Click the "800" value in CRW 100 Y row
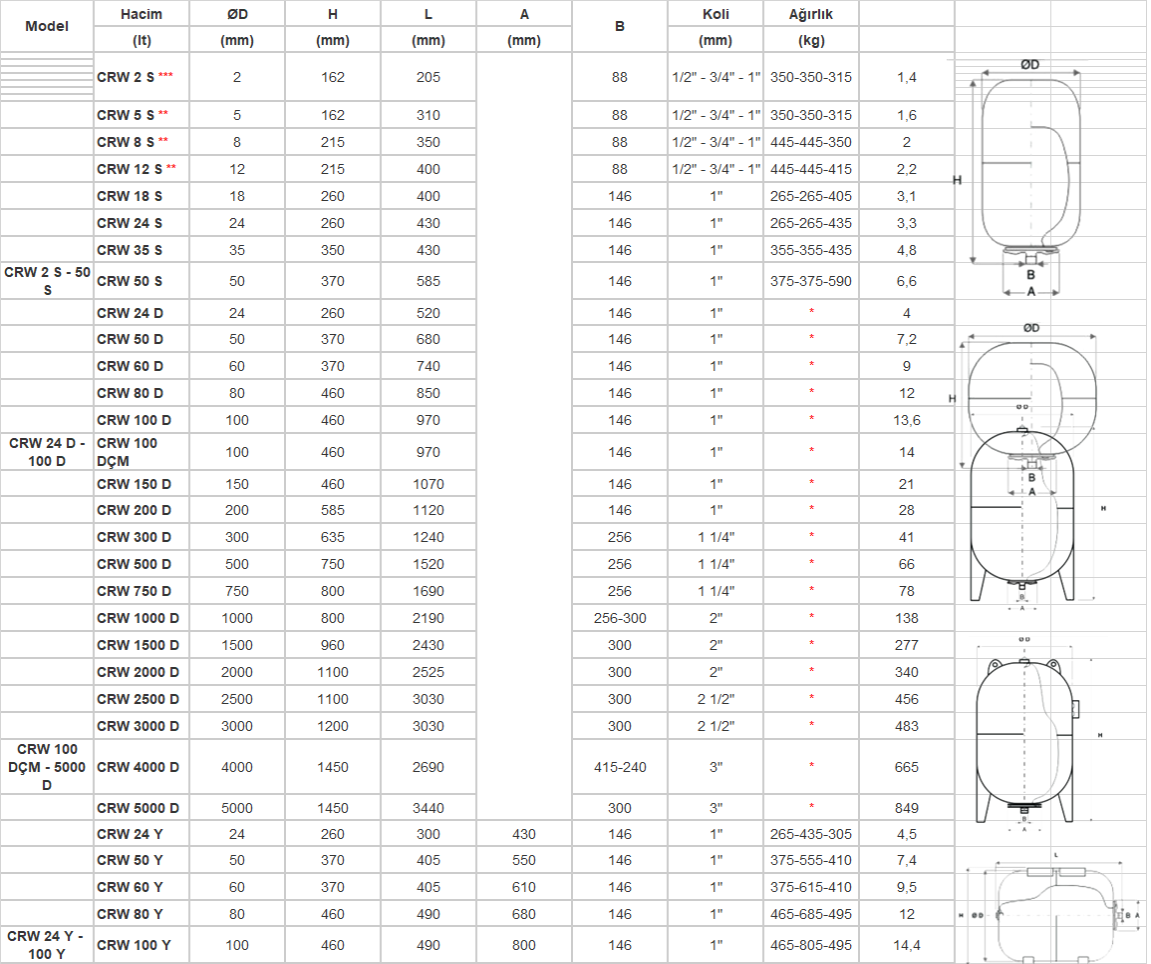 coord(524,946)
